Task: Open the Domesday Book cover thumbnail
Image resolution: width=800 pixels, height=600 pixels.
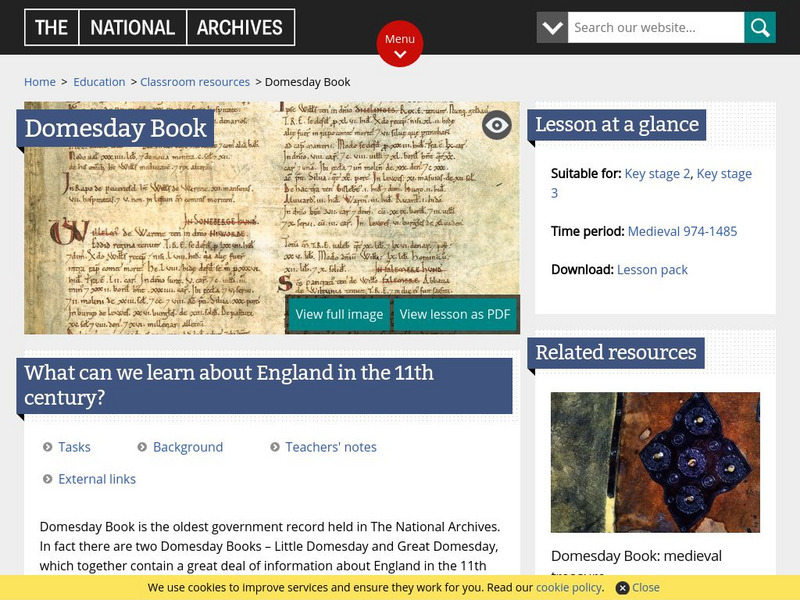Action: 655,462
